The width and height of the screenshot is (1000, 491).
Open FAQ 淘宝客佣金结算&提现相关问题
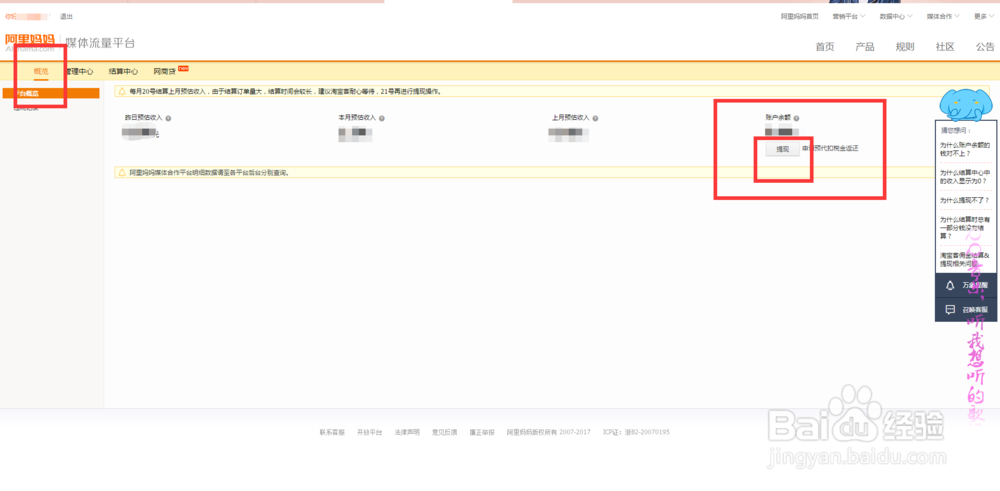pyautogui.click(x=963, y=259)
